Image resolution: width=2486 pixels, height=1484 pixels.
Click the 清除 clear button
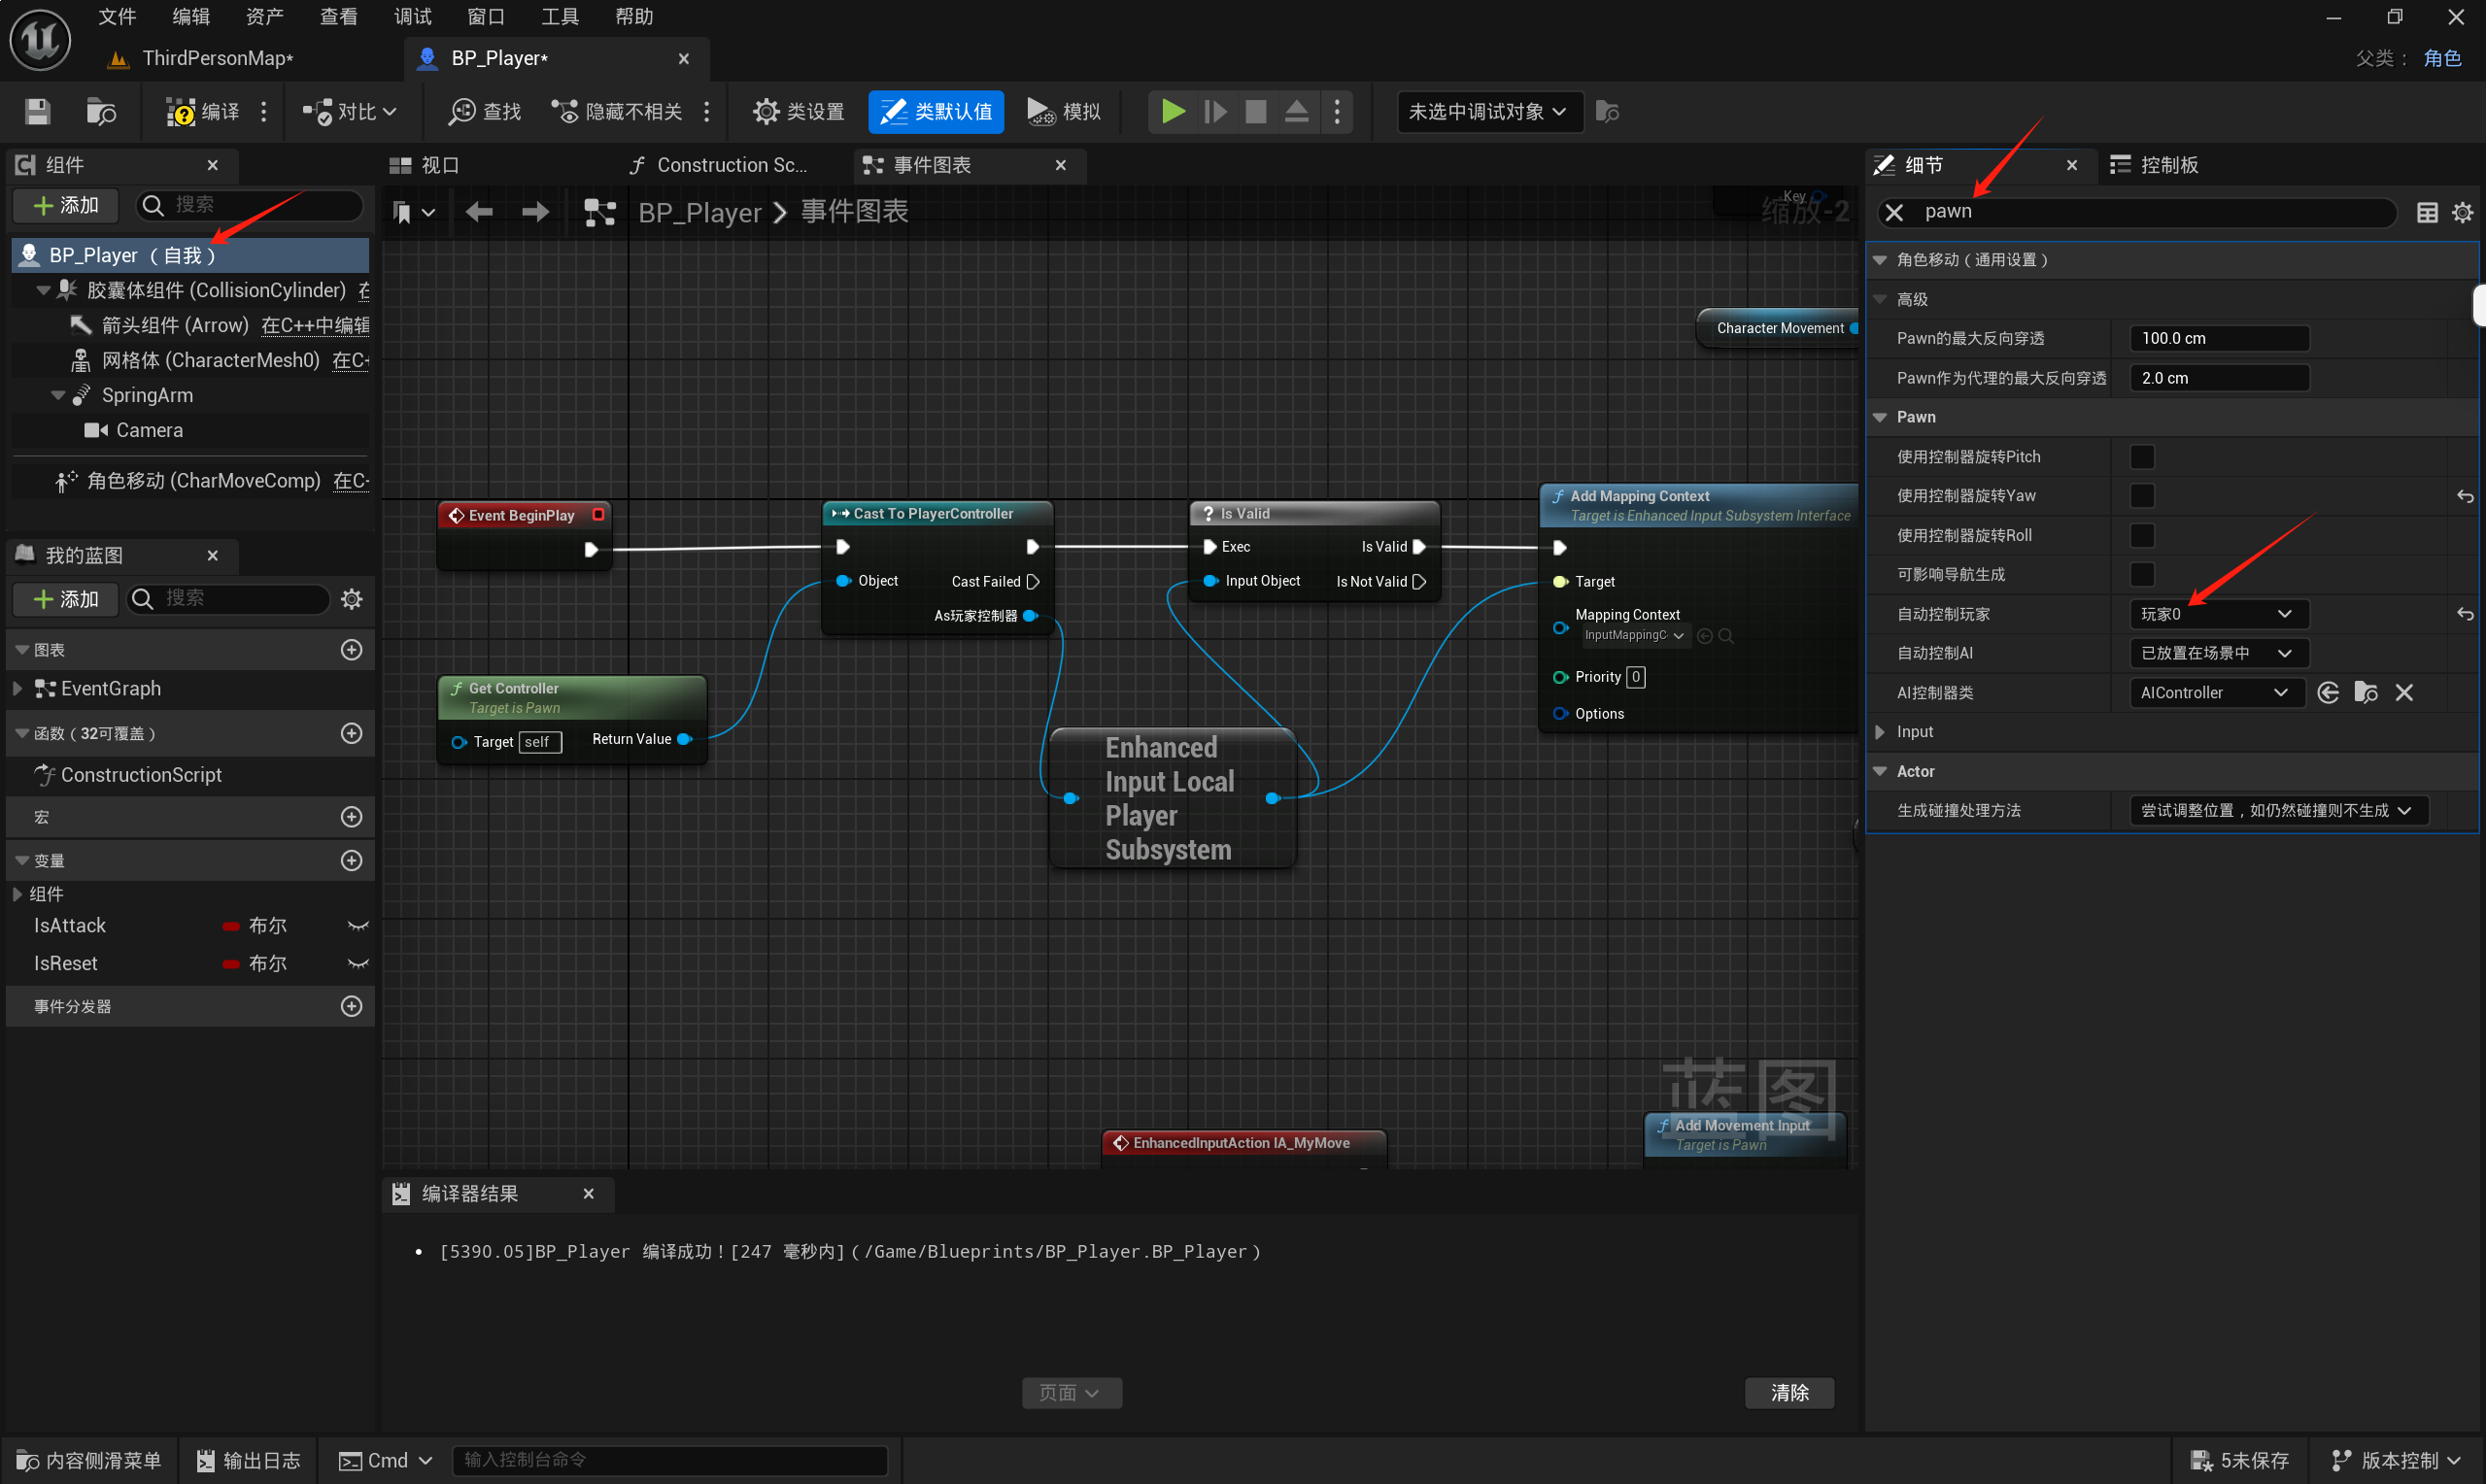[x=1788, y=1393]
